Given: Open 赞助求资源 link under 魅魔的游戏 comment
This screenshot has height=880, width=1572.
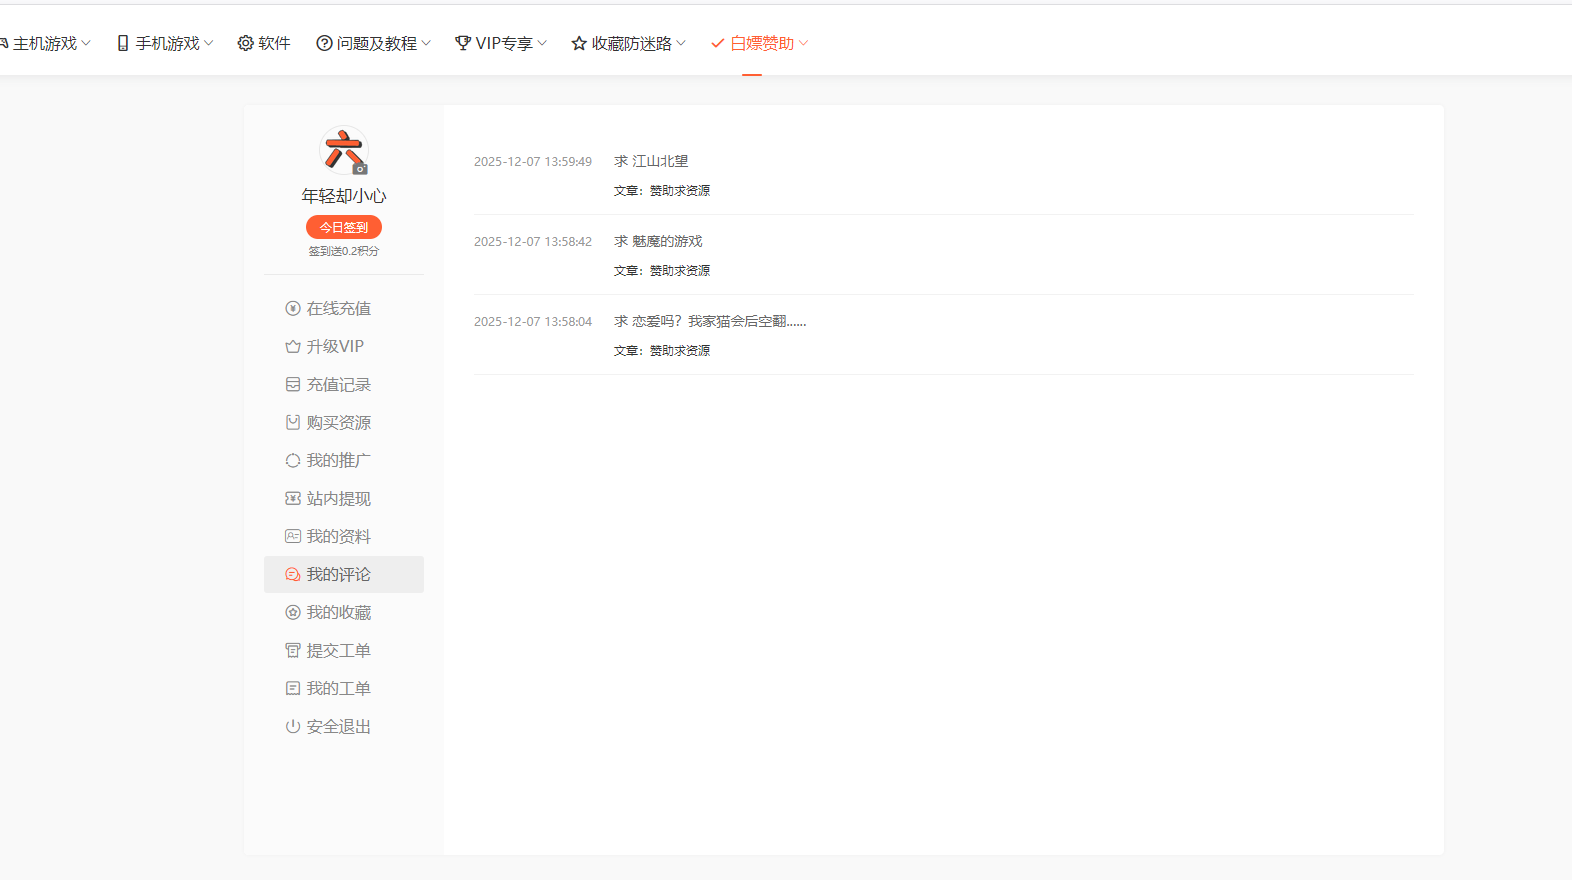Looking at the screenshot, I should click(x=680, y=271).
